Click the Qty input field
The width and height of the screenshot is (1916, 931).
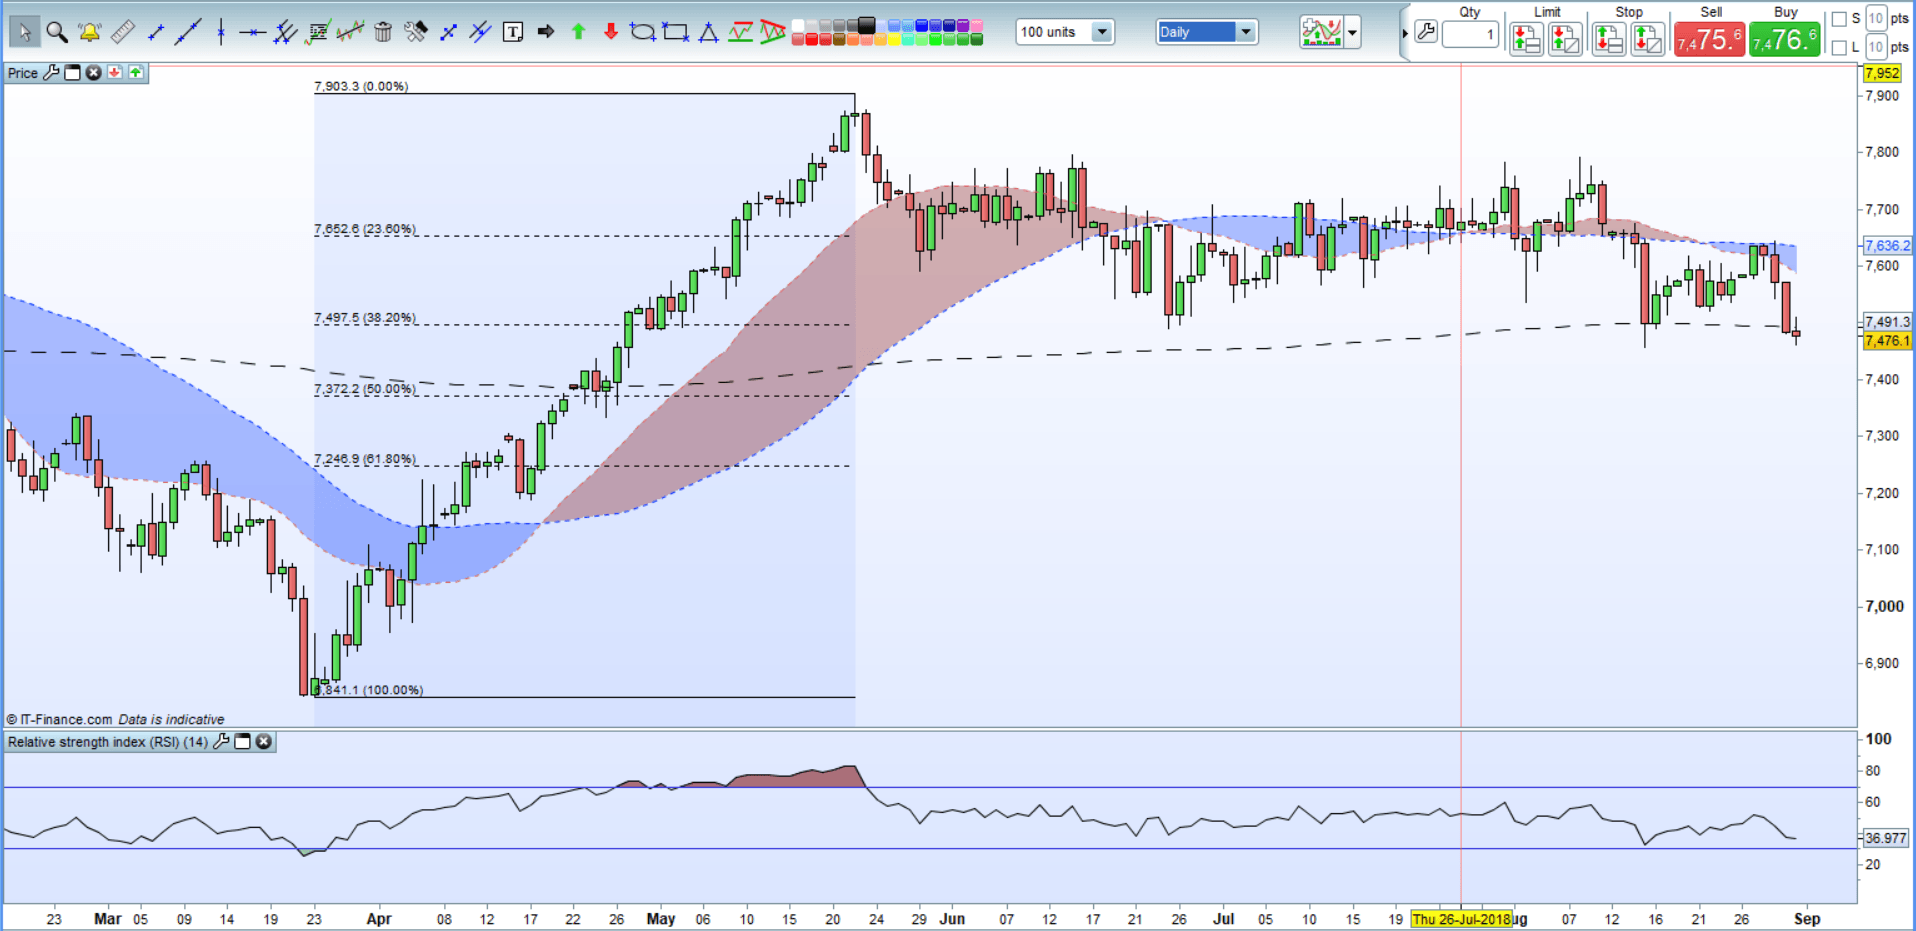coord(1470,34)
